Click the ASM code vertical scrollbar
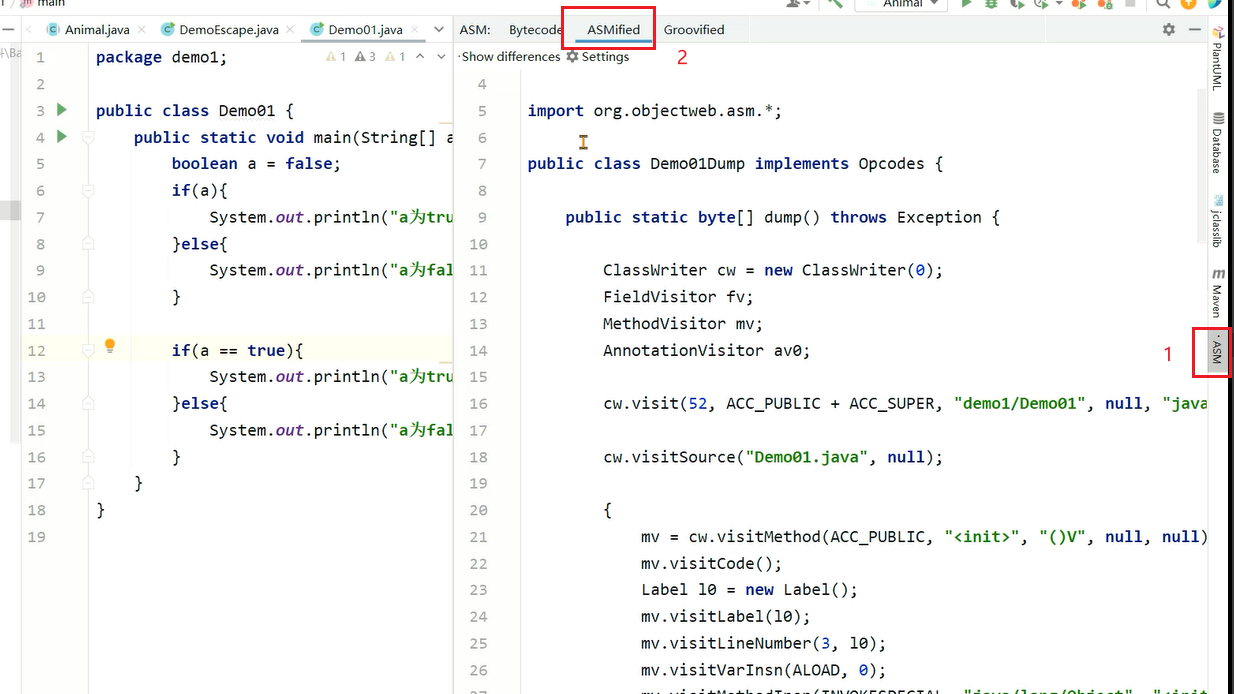The image size is (1234, 694). 1203,160
